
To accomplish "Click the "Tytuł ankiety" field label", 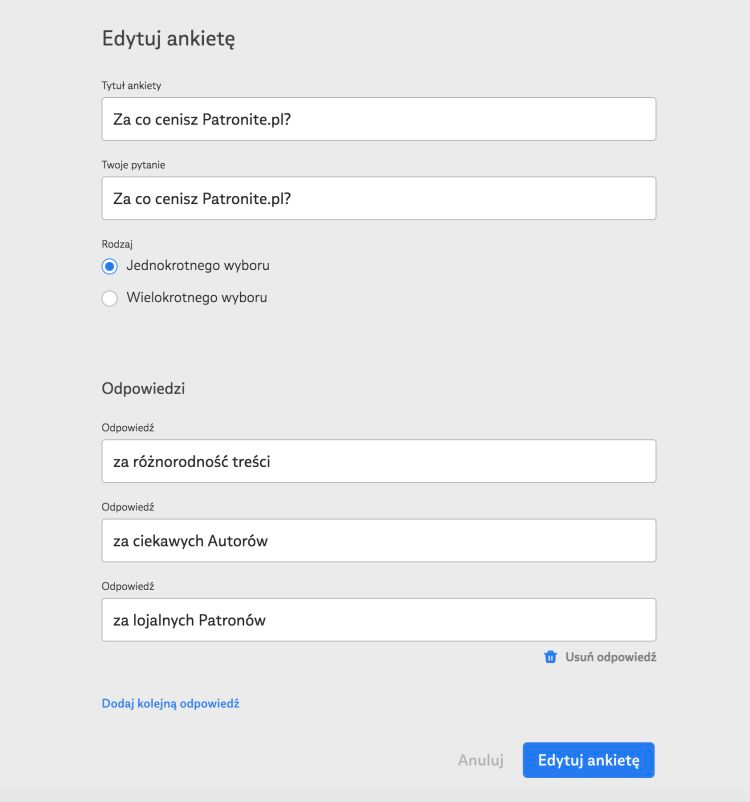I will click(x=139, y=85).
